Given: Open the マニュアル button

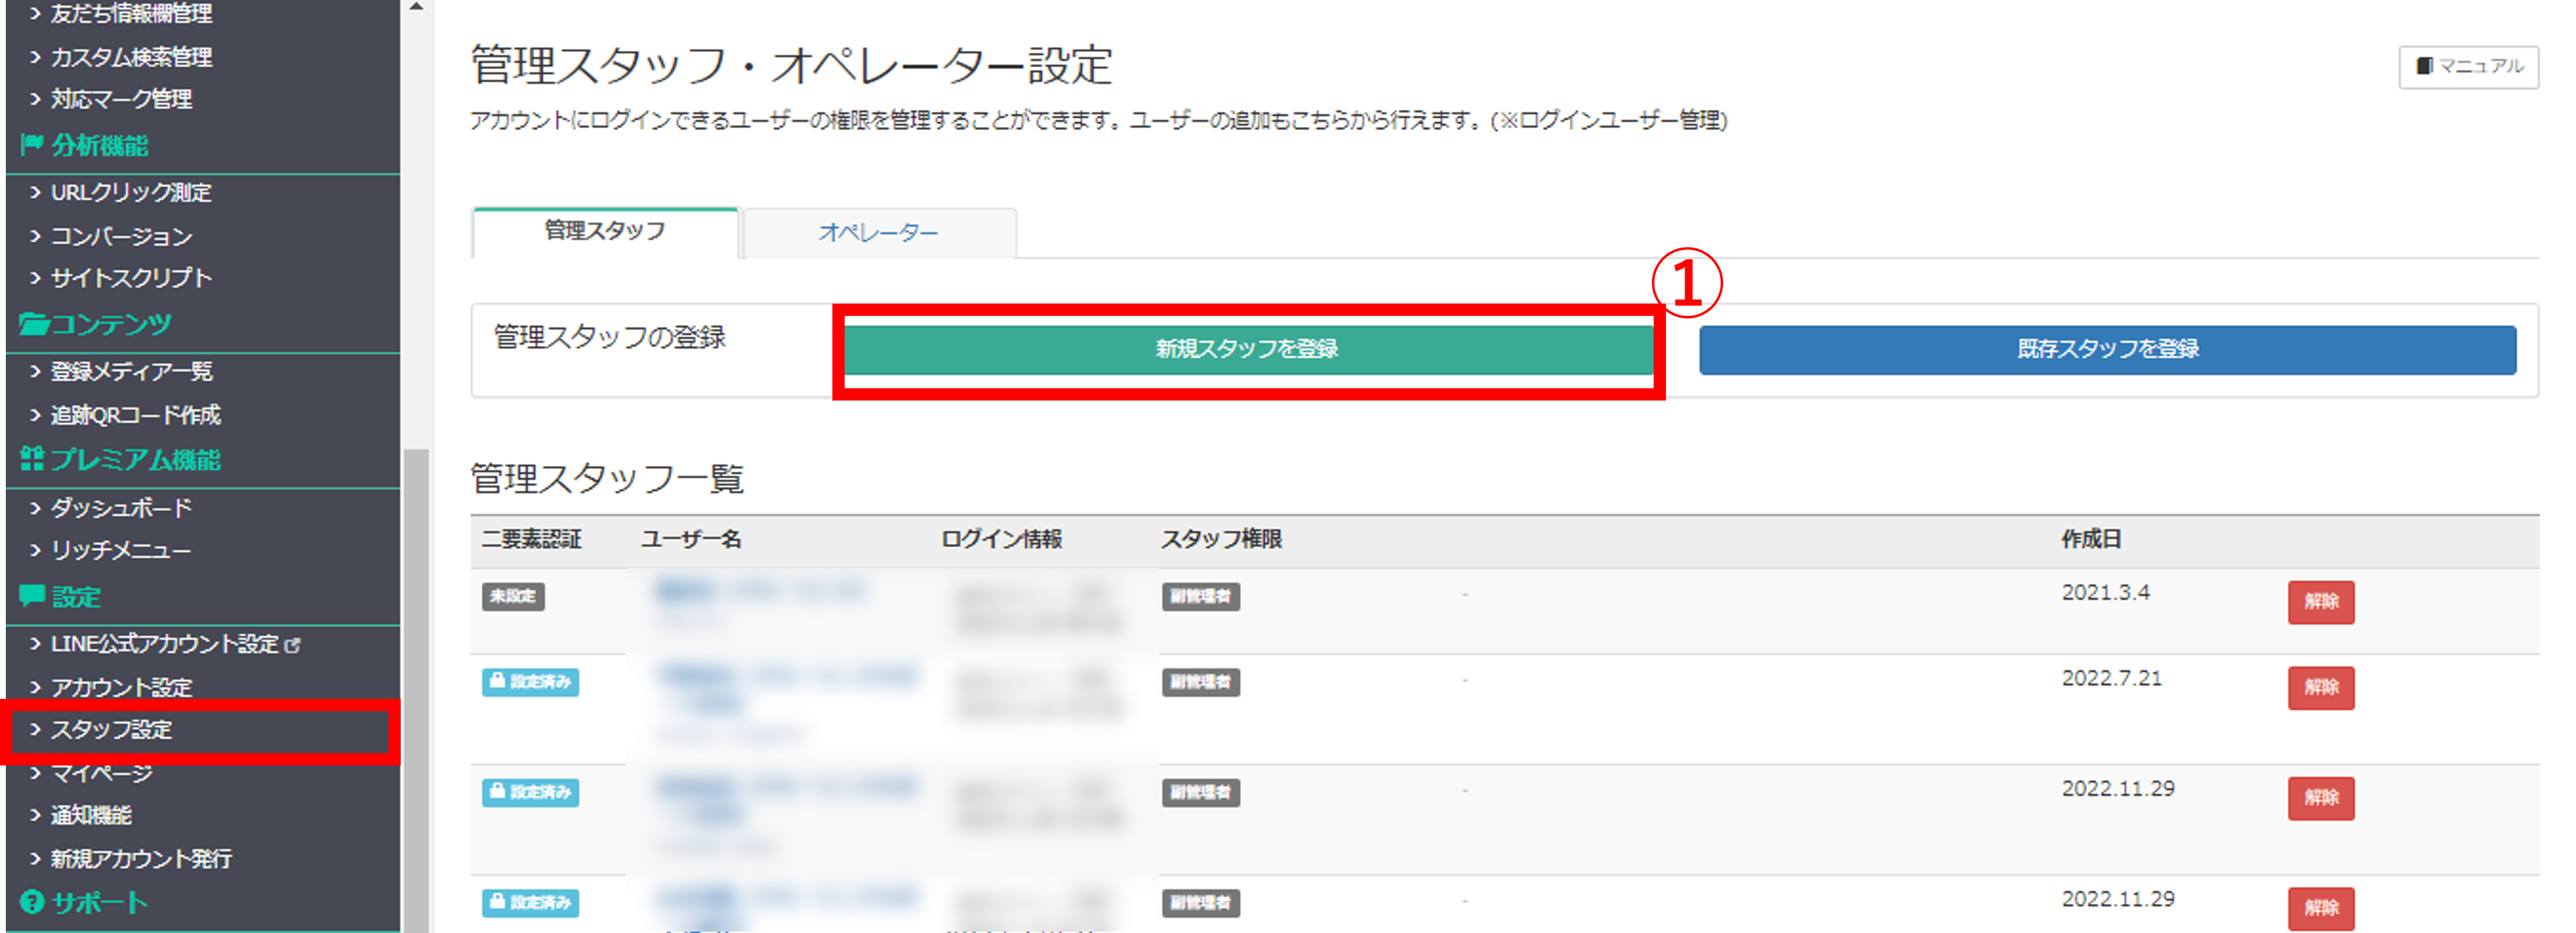Looking at the screenshot, I should coord(2468,67).
